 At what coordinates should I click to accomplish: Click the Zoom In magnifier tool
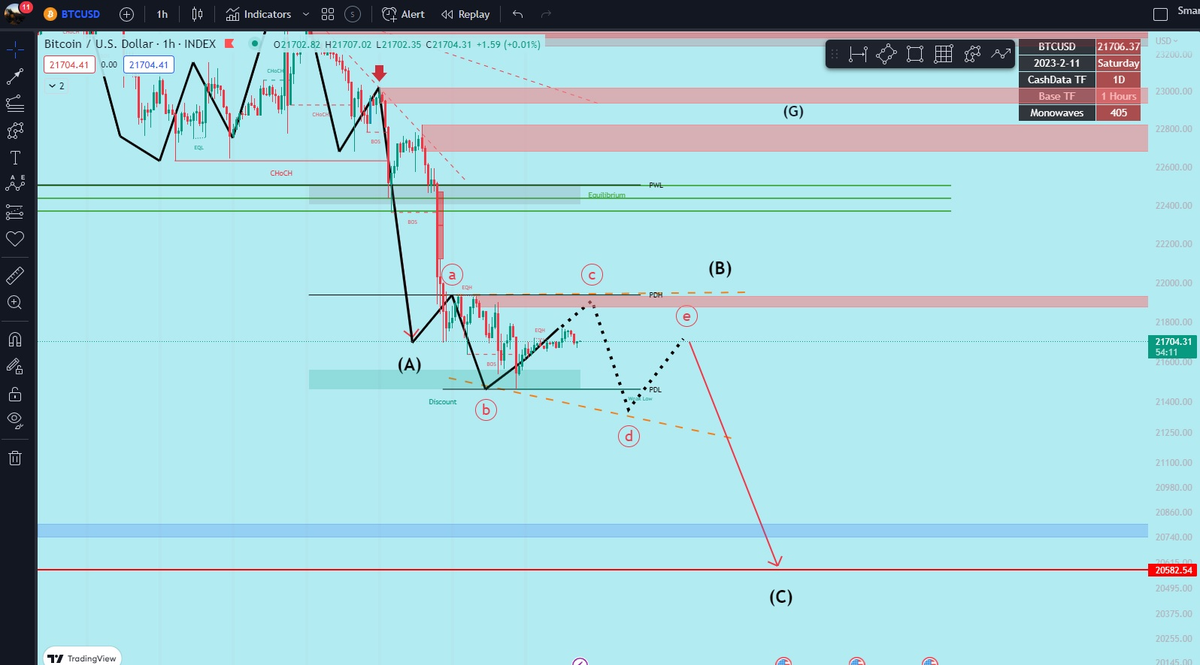point(15,301)
